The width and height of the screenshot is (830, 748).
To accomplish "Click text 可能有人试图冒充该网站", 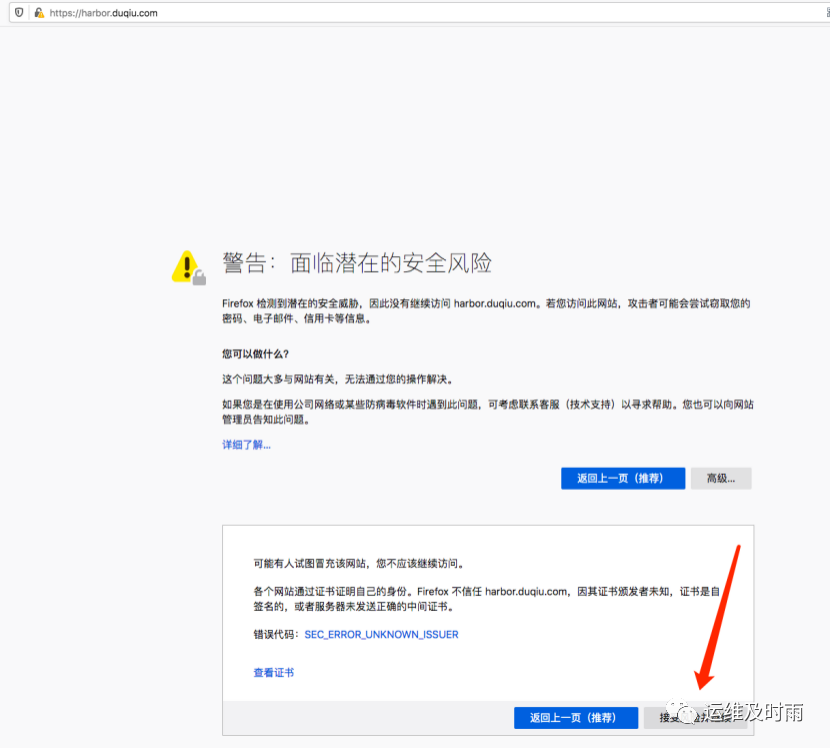I will [309, 563].
